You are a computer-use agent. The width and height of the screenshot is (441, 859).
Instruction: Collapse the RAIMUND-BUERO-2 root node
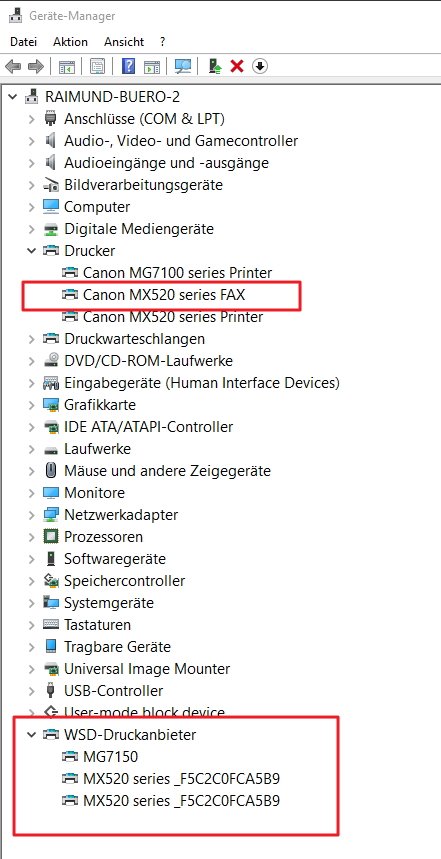(13, 96)
